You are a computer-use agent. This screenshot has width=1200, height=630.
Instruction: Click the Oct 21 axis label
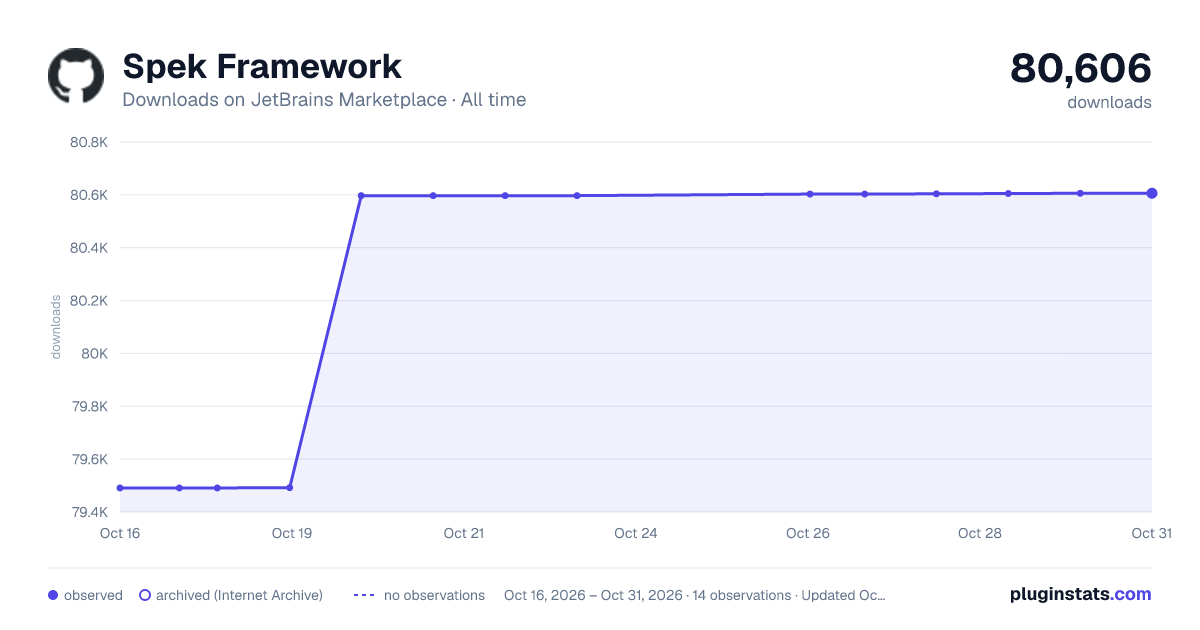pyautogui.click(x=464, y=533)
